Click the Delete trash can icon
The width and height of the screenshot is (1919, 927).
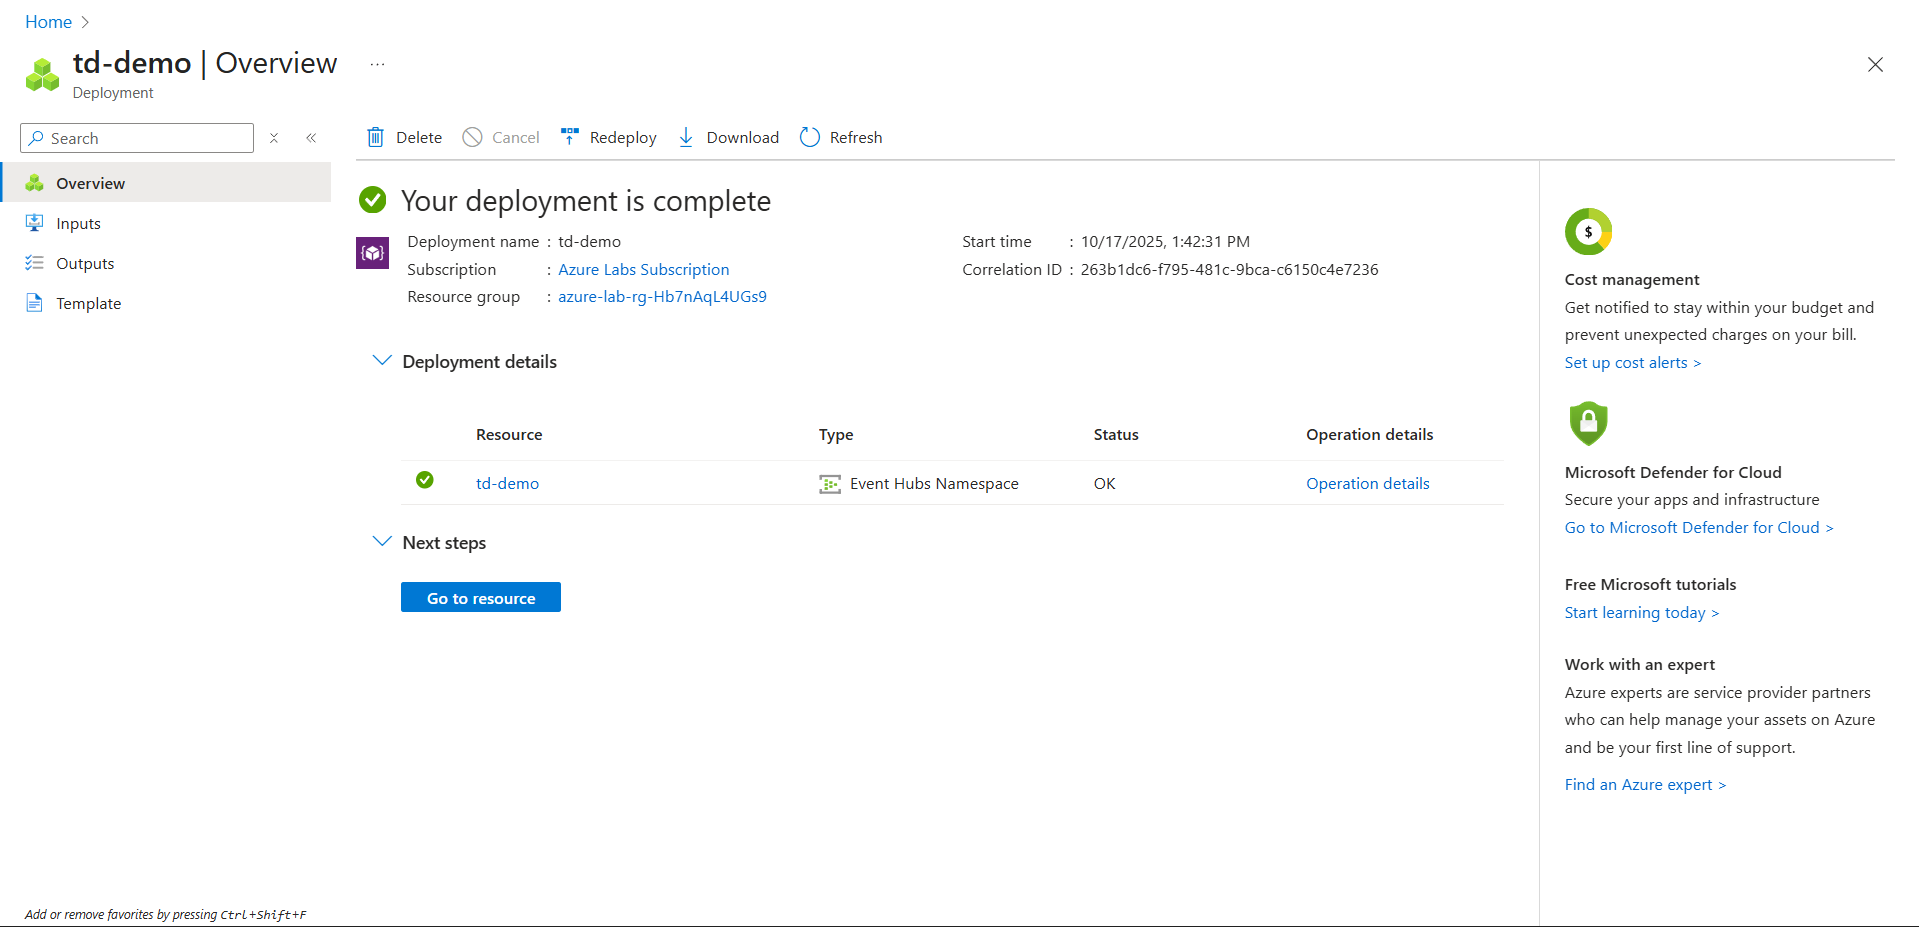pos(375,137)
